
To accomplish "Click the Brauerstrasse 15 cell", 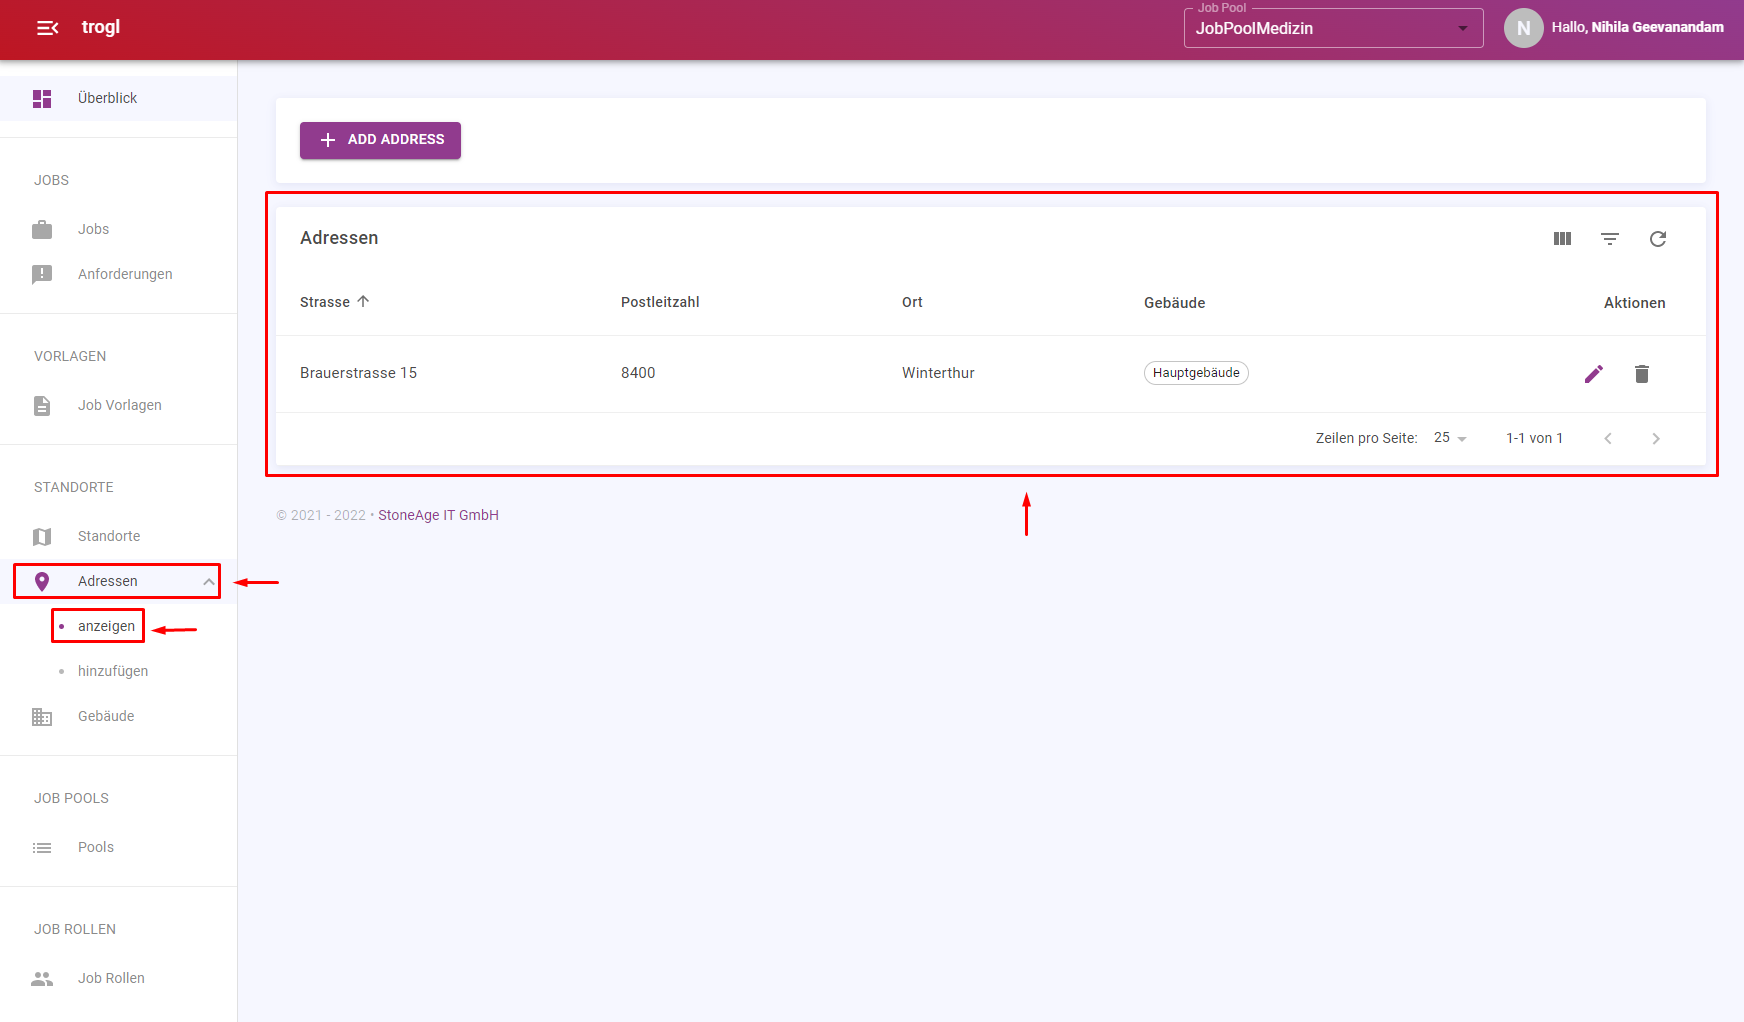I will coord(358,373).
